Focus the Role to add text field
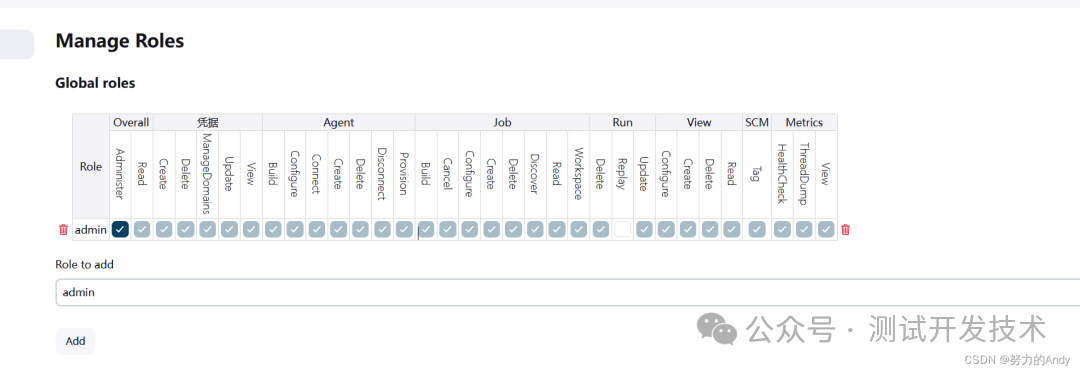 point(568,292)
